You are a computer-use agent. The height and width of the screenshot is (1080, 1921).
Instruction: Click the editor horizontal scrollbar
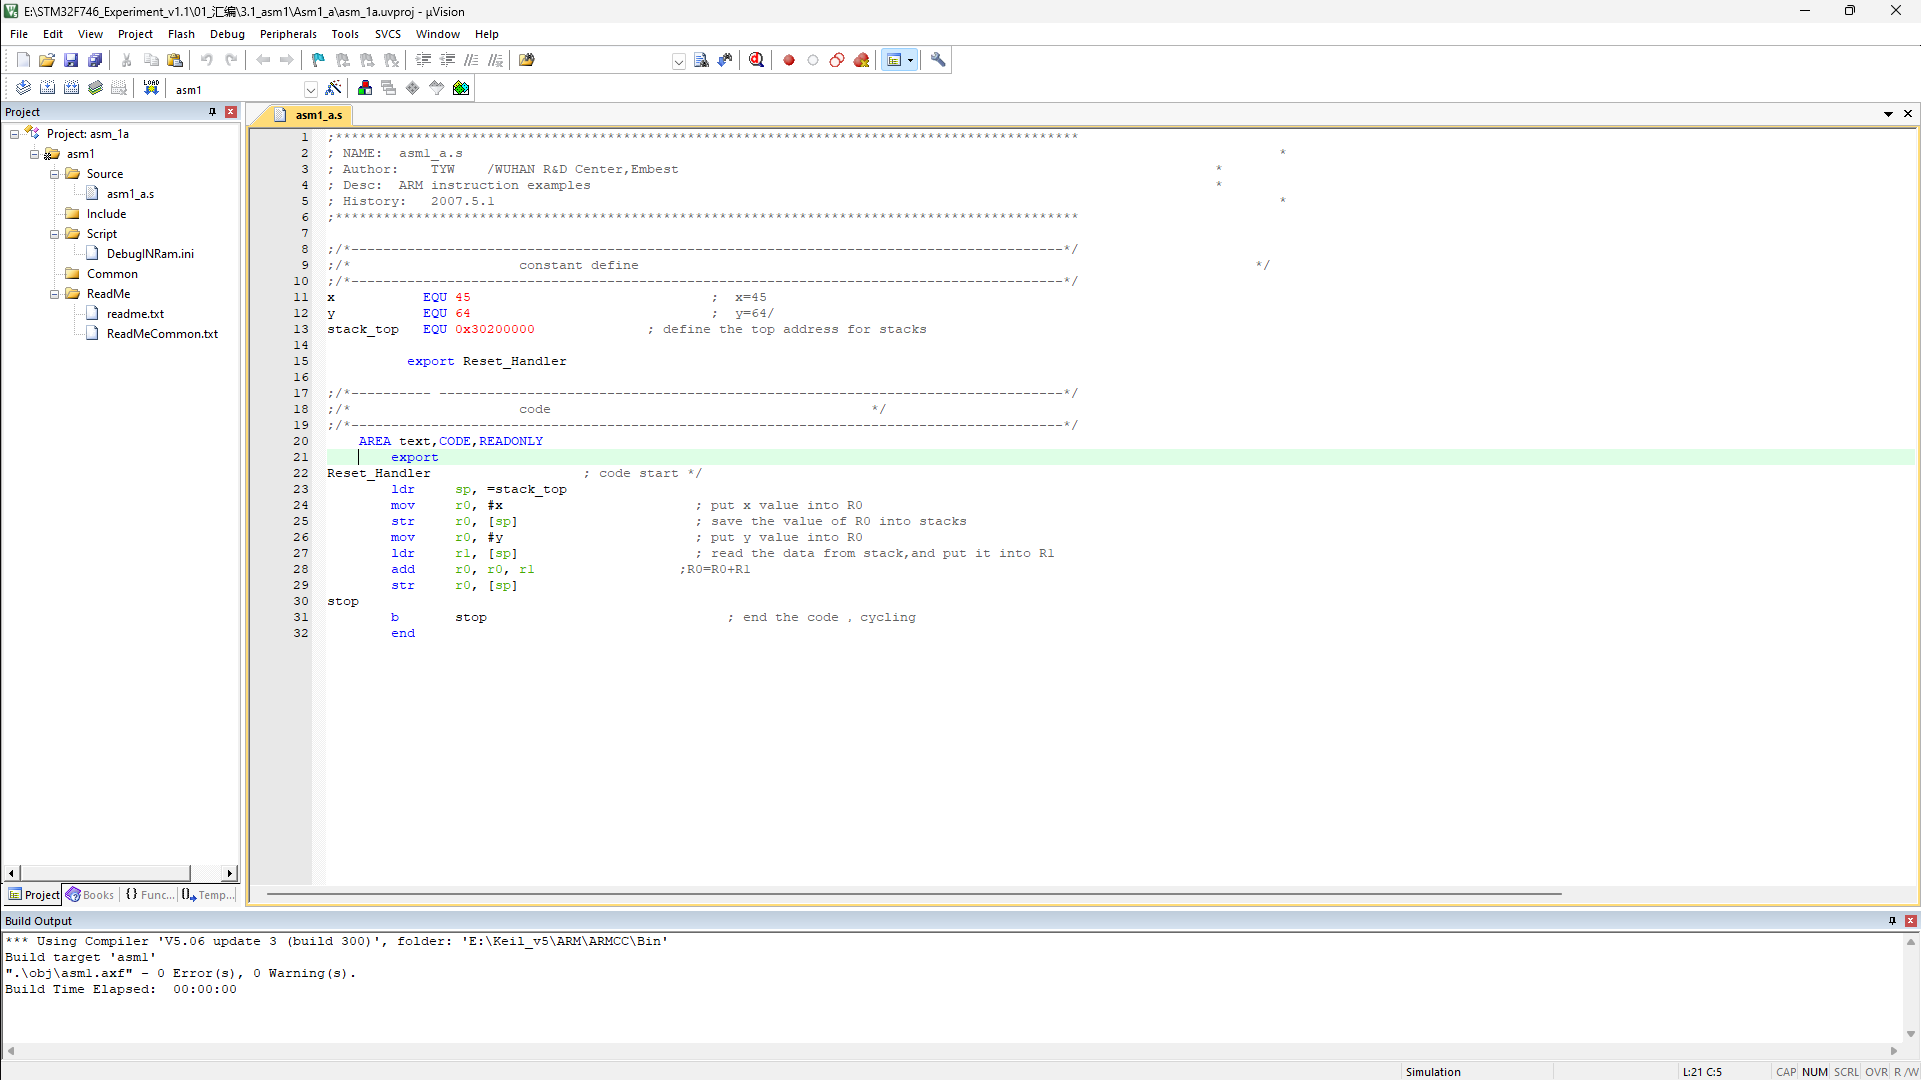click(914, 894)
